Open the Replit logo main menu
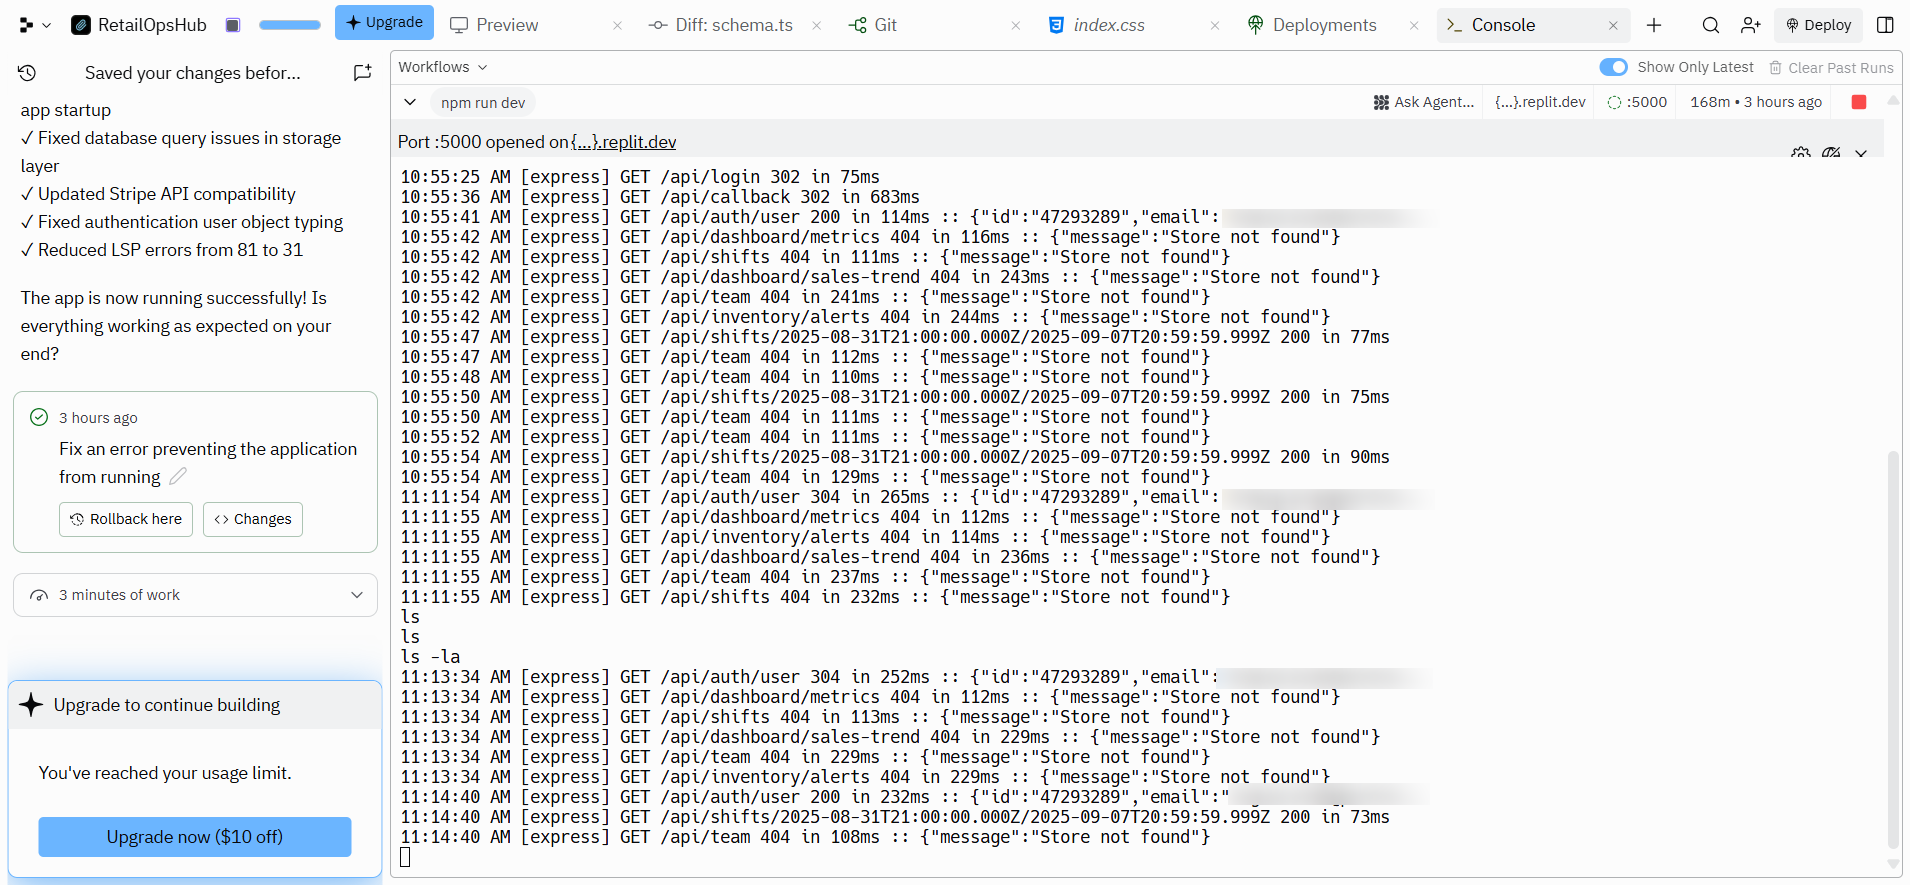This screenshot has height=885, width=1910. tap(26, 25)
